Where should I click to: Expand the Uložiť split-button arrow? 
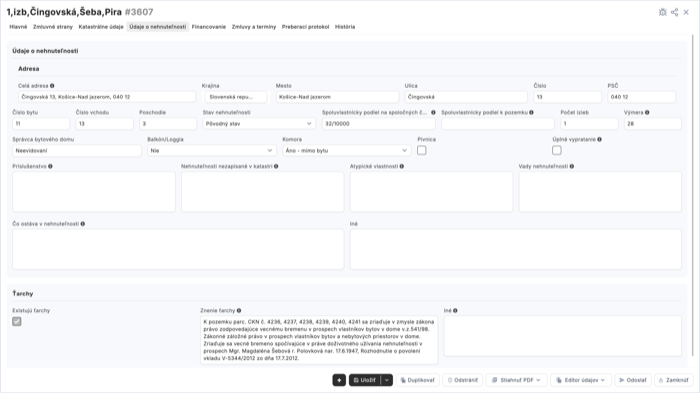point(387,380)
